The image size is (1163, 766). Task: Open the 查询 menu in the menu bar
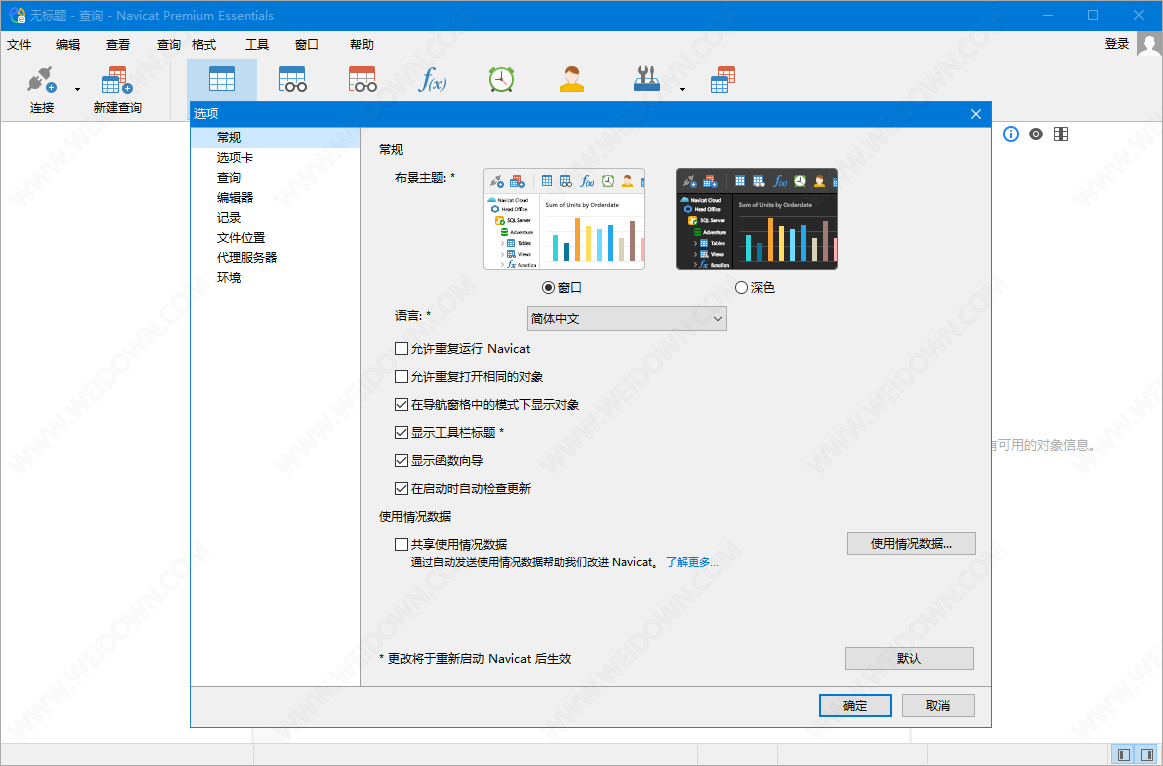[168, 44]
